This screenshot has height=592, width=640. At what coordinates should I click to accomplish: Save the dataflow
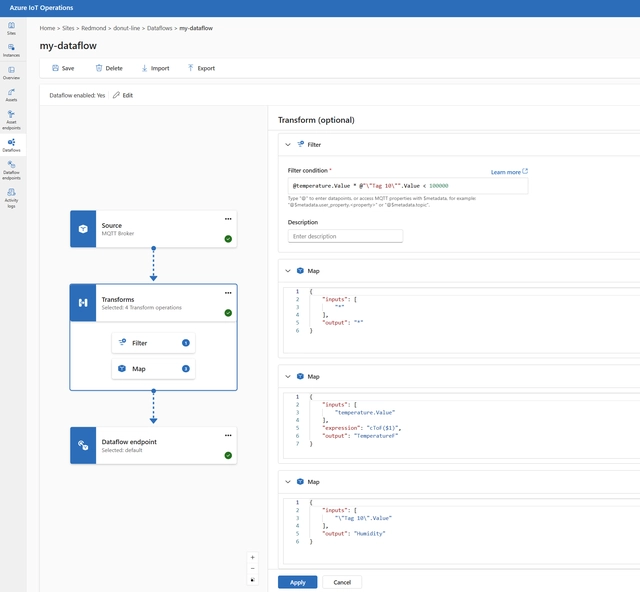[x=63, y=68]
